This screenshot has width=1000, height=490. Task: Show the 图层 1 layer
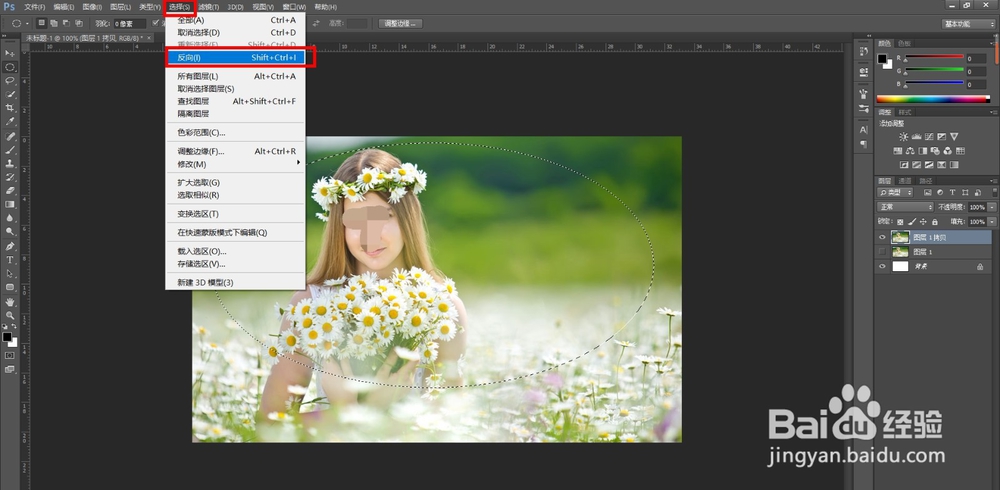tap(882, 252)
